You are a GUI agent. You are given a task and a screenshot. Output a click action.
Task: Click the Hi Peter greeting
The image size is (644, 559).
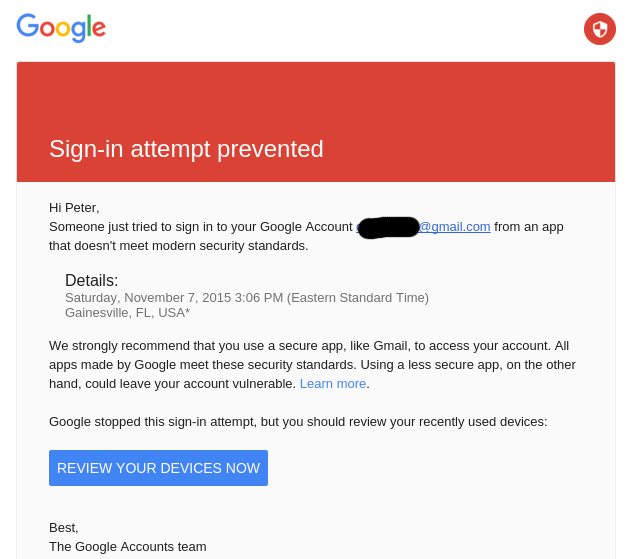pos(74,208)
